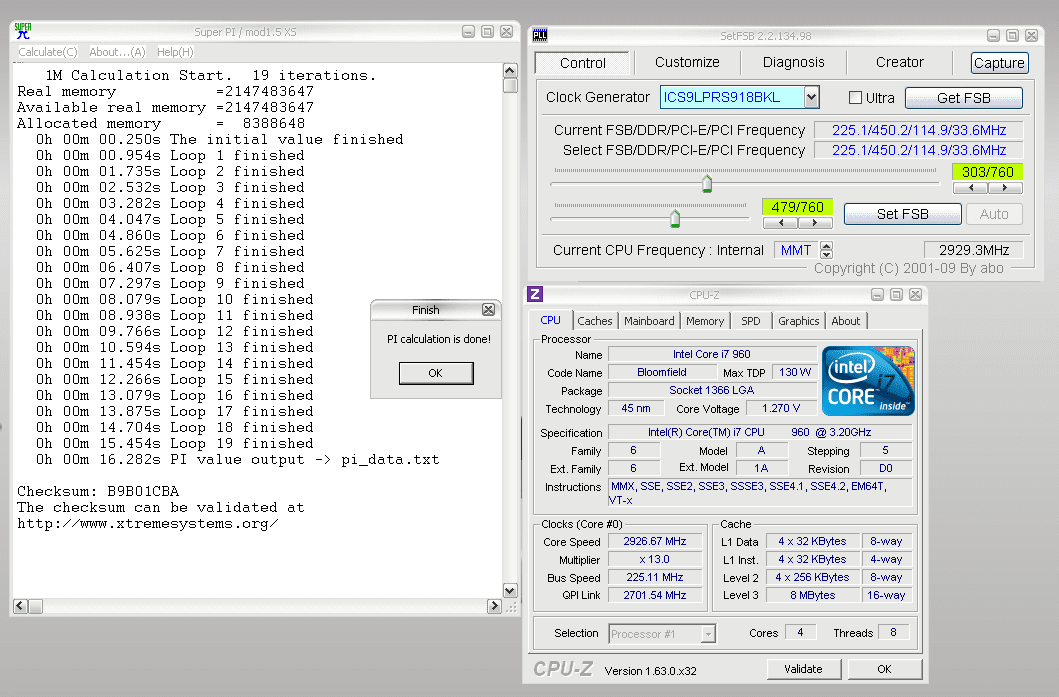Minimize the CPU-Z window

pos(877,294)
